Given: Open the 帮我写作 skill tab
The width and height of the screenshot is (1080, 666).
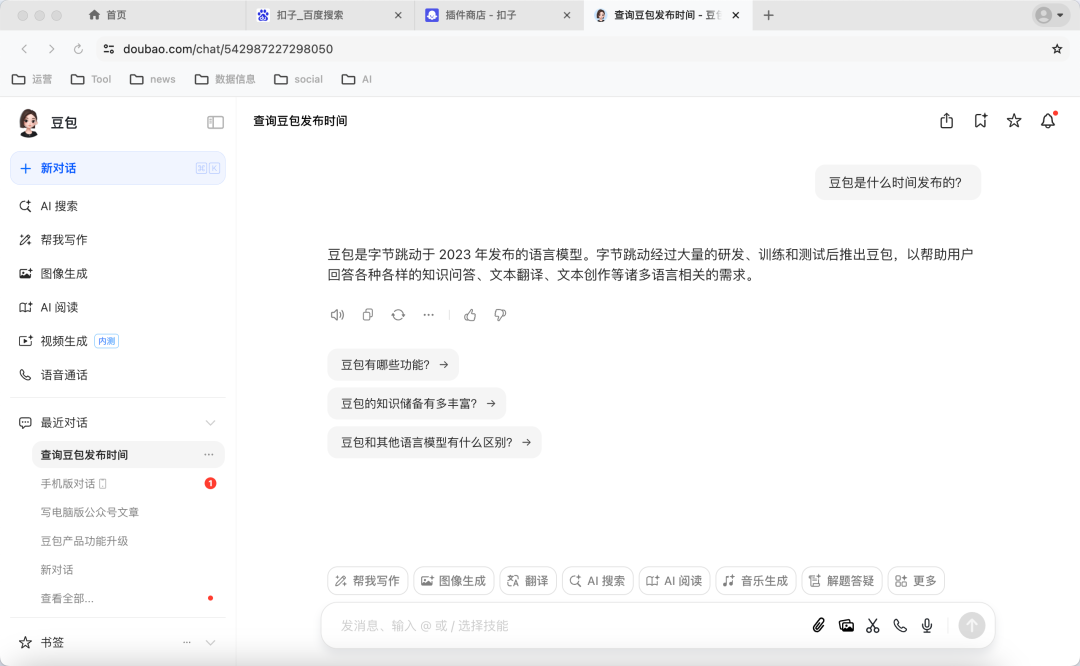Looking at the screenshot, I should 367,580.
